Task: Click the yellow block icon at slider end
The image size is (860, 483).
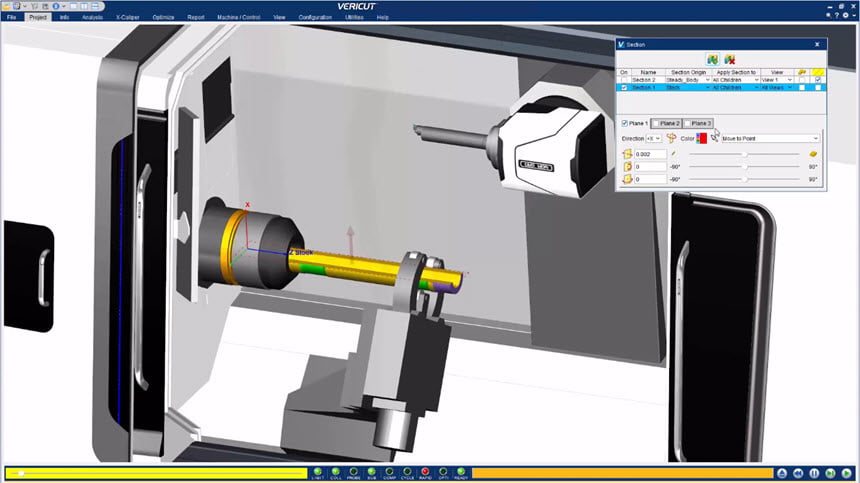Action: (x=813, y=154)
